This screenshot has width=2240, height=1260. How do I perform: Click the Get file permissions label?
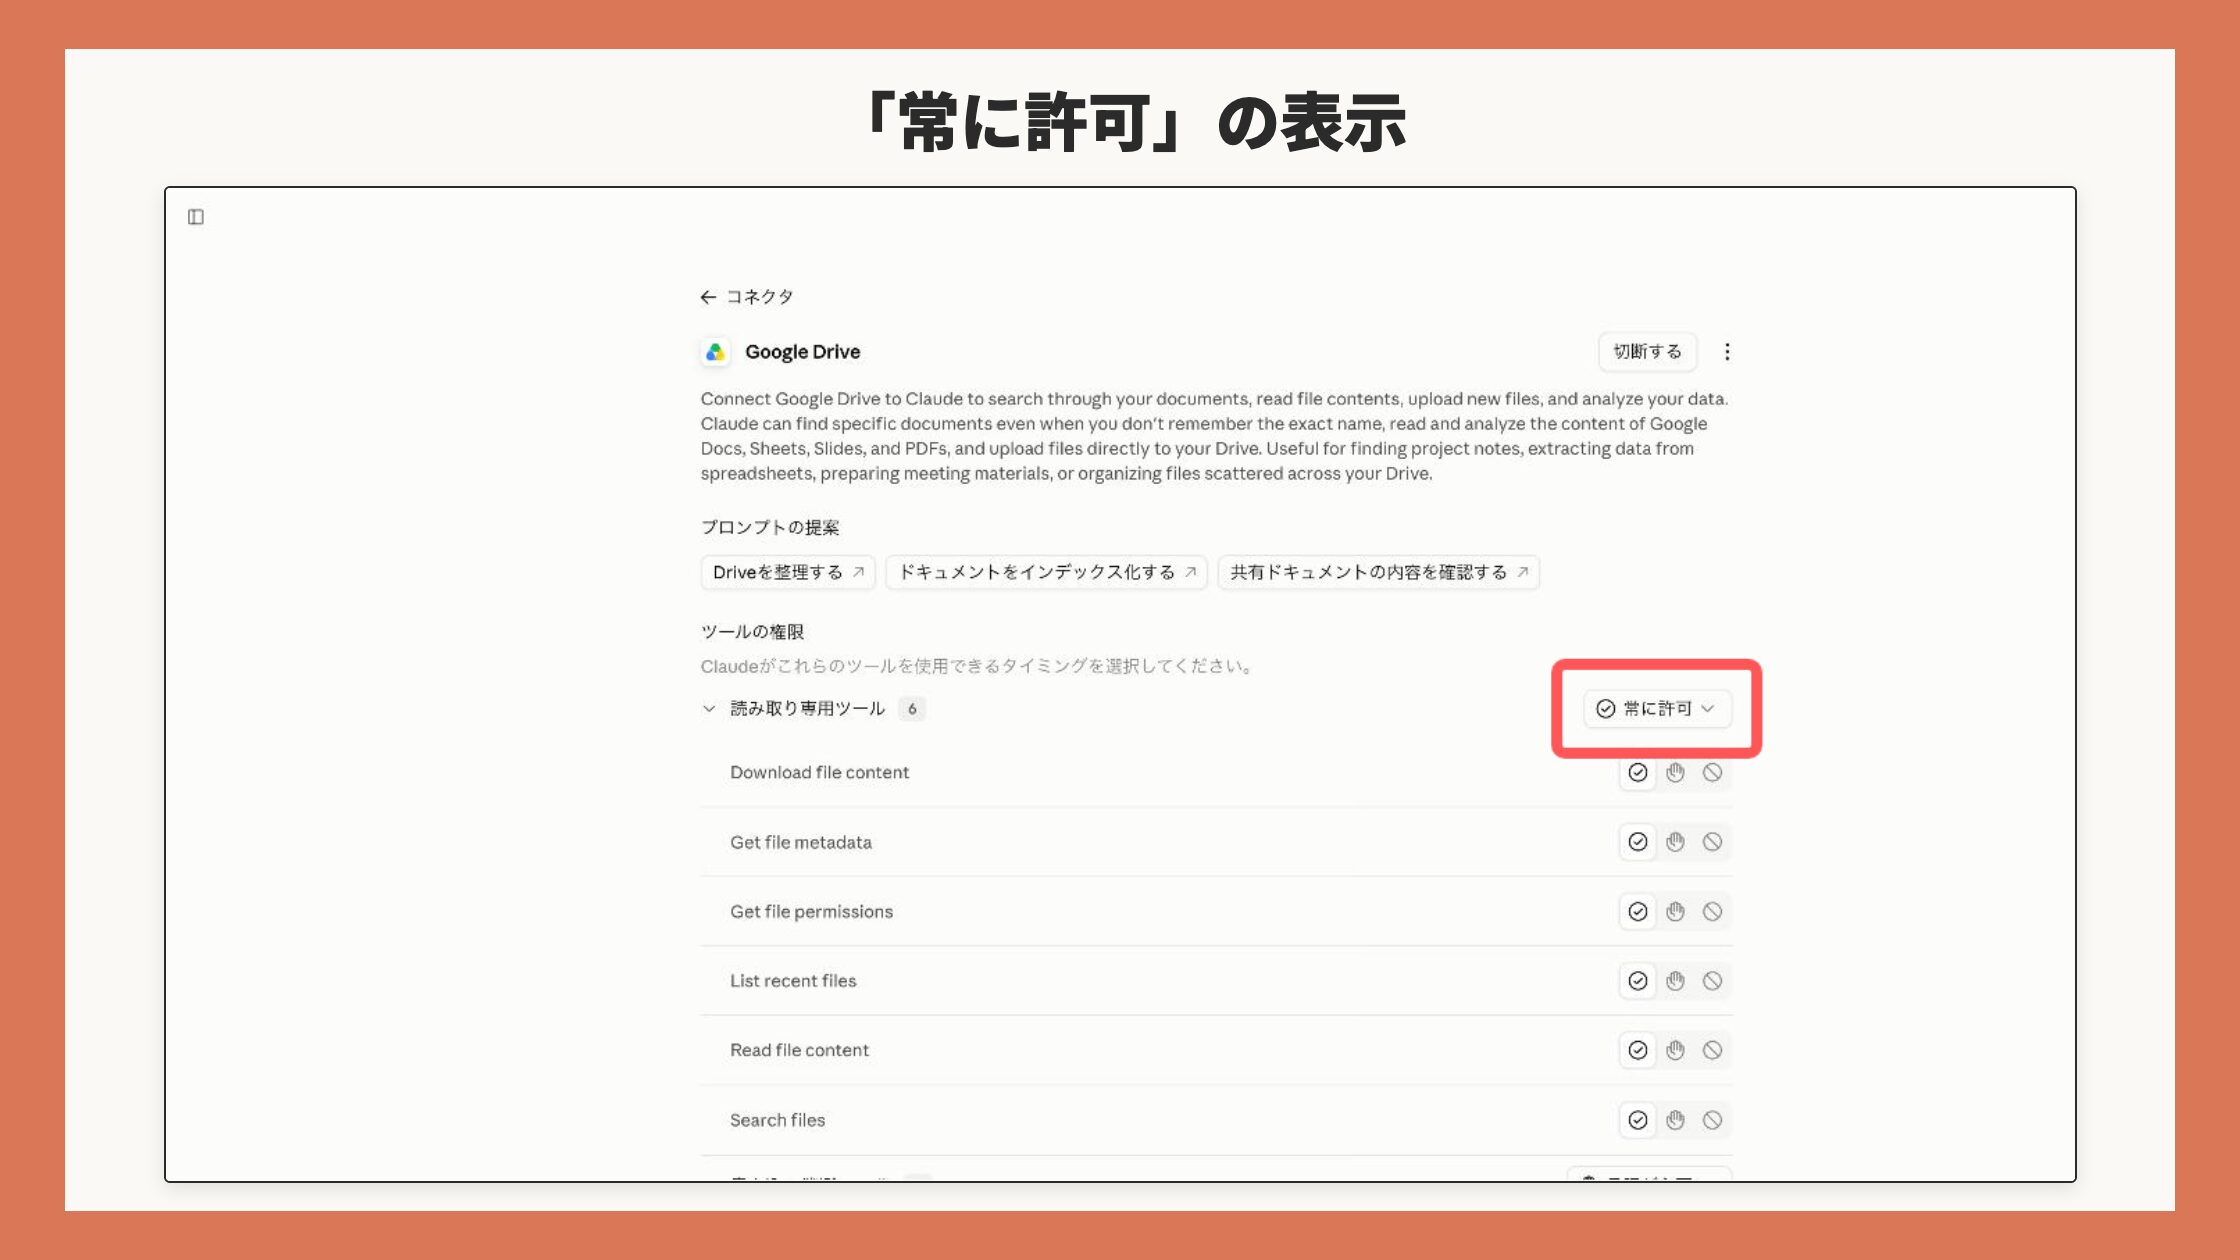[811, 912]
